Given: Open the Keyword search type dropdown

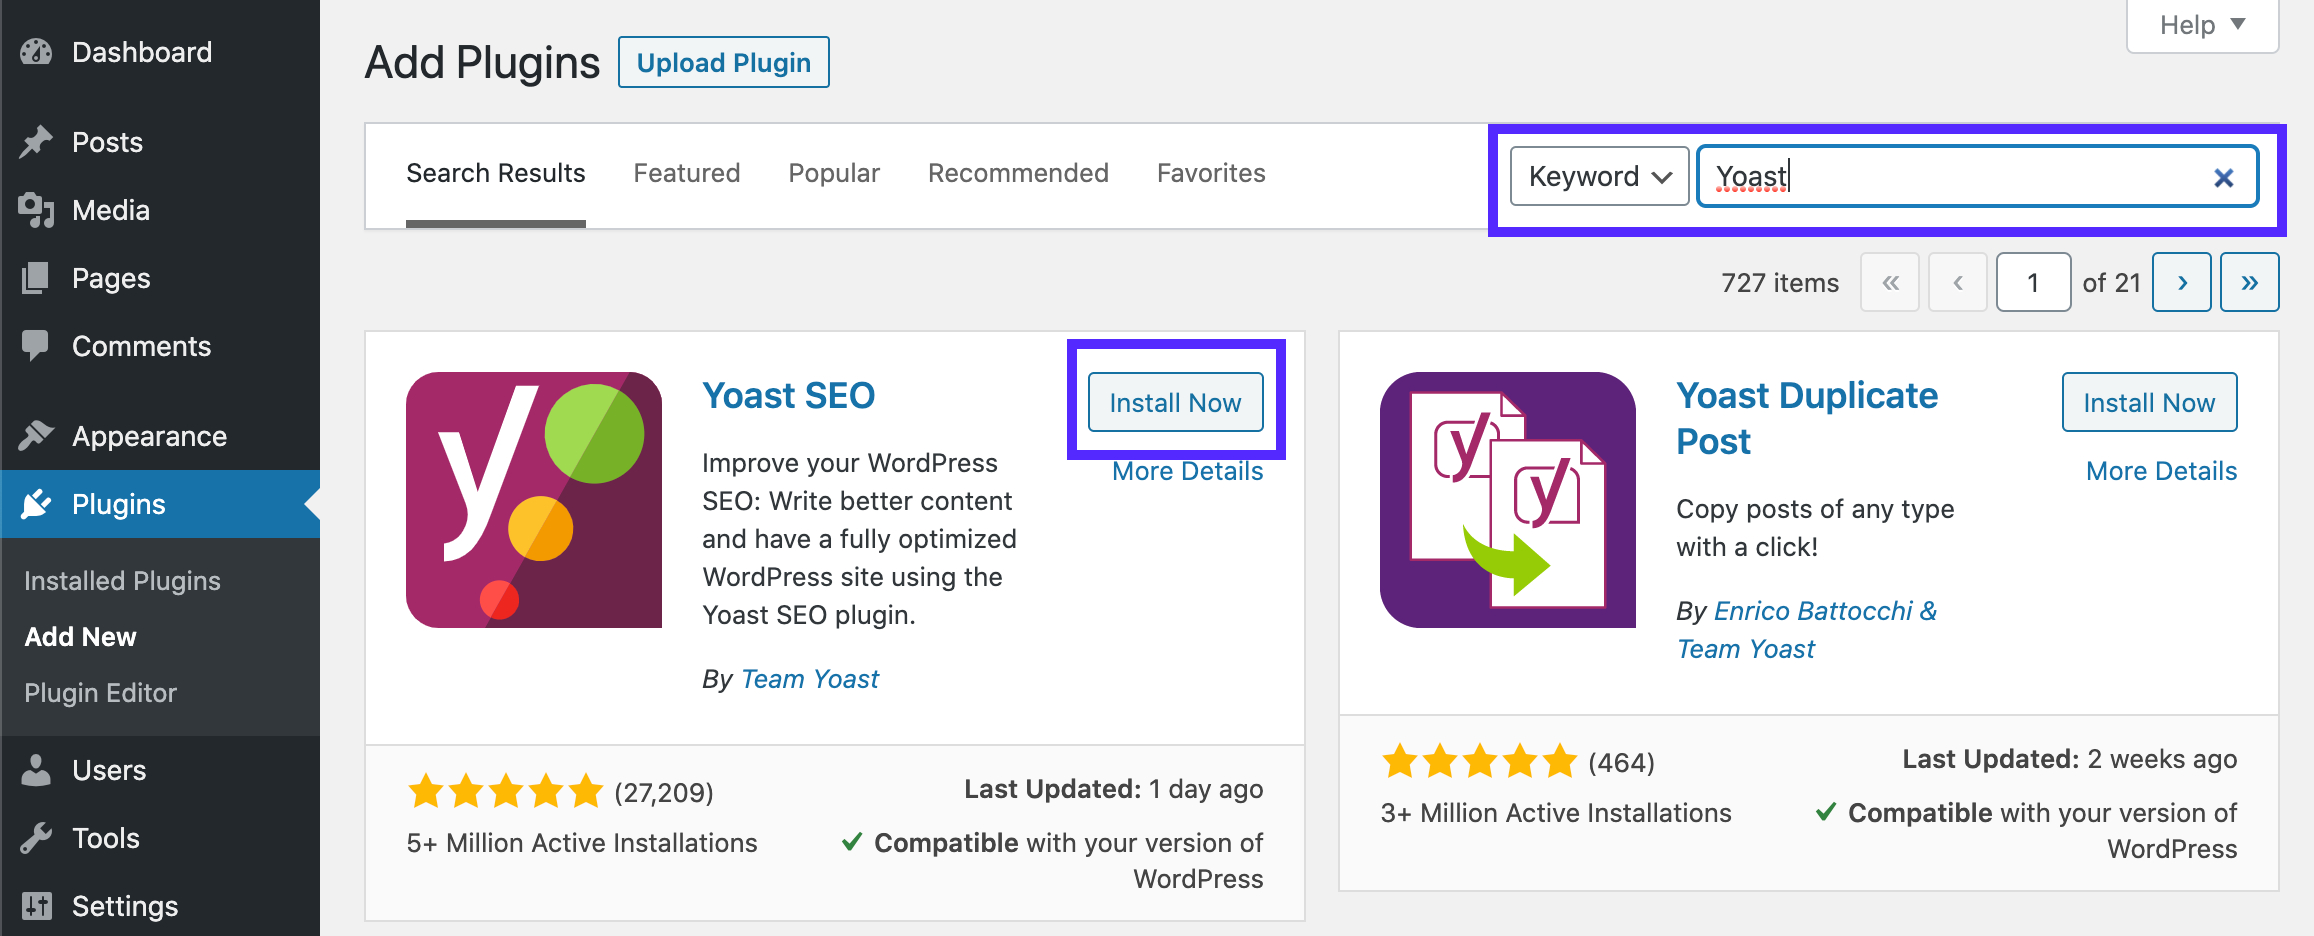Looking at the screenshot, I should tap(1599, 176).
